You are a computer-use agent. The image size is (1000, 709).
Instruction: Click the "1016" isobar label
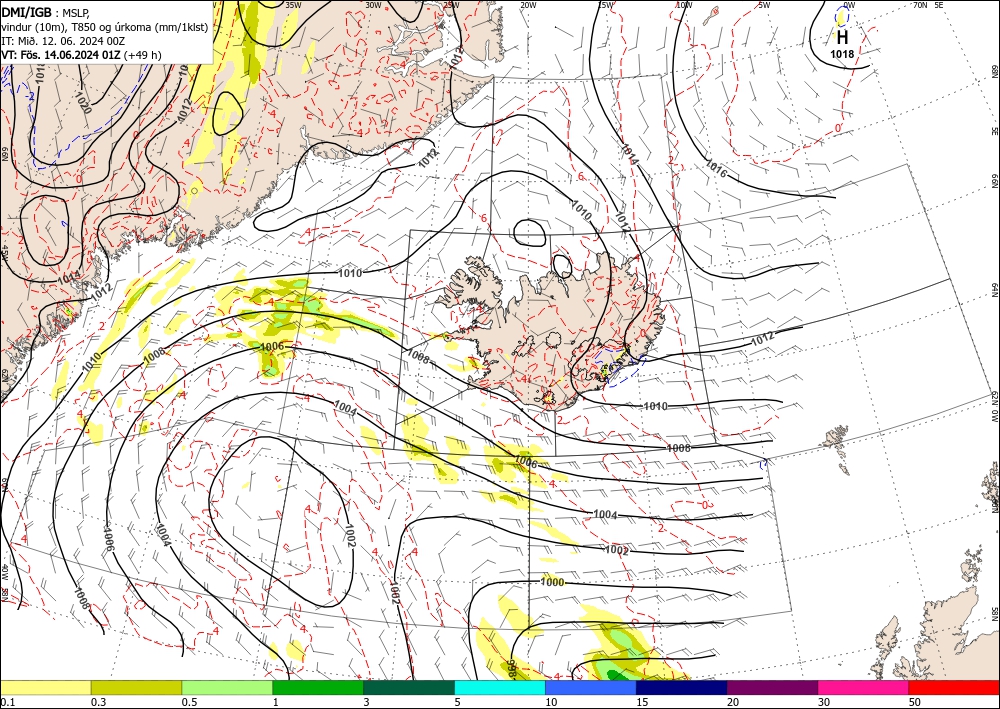(x=716, y=167)
